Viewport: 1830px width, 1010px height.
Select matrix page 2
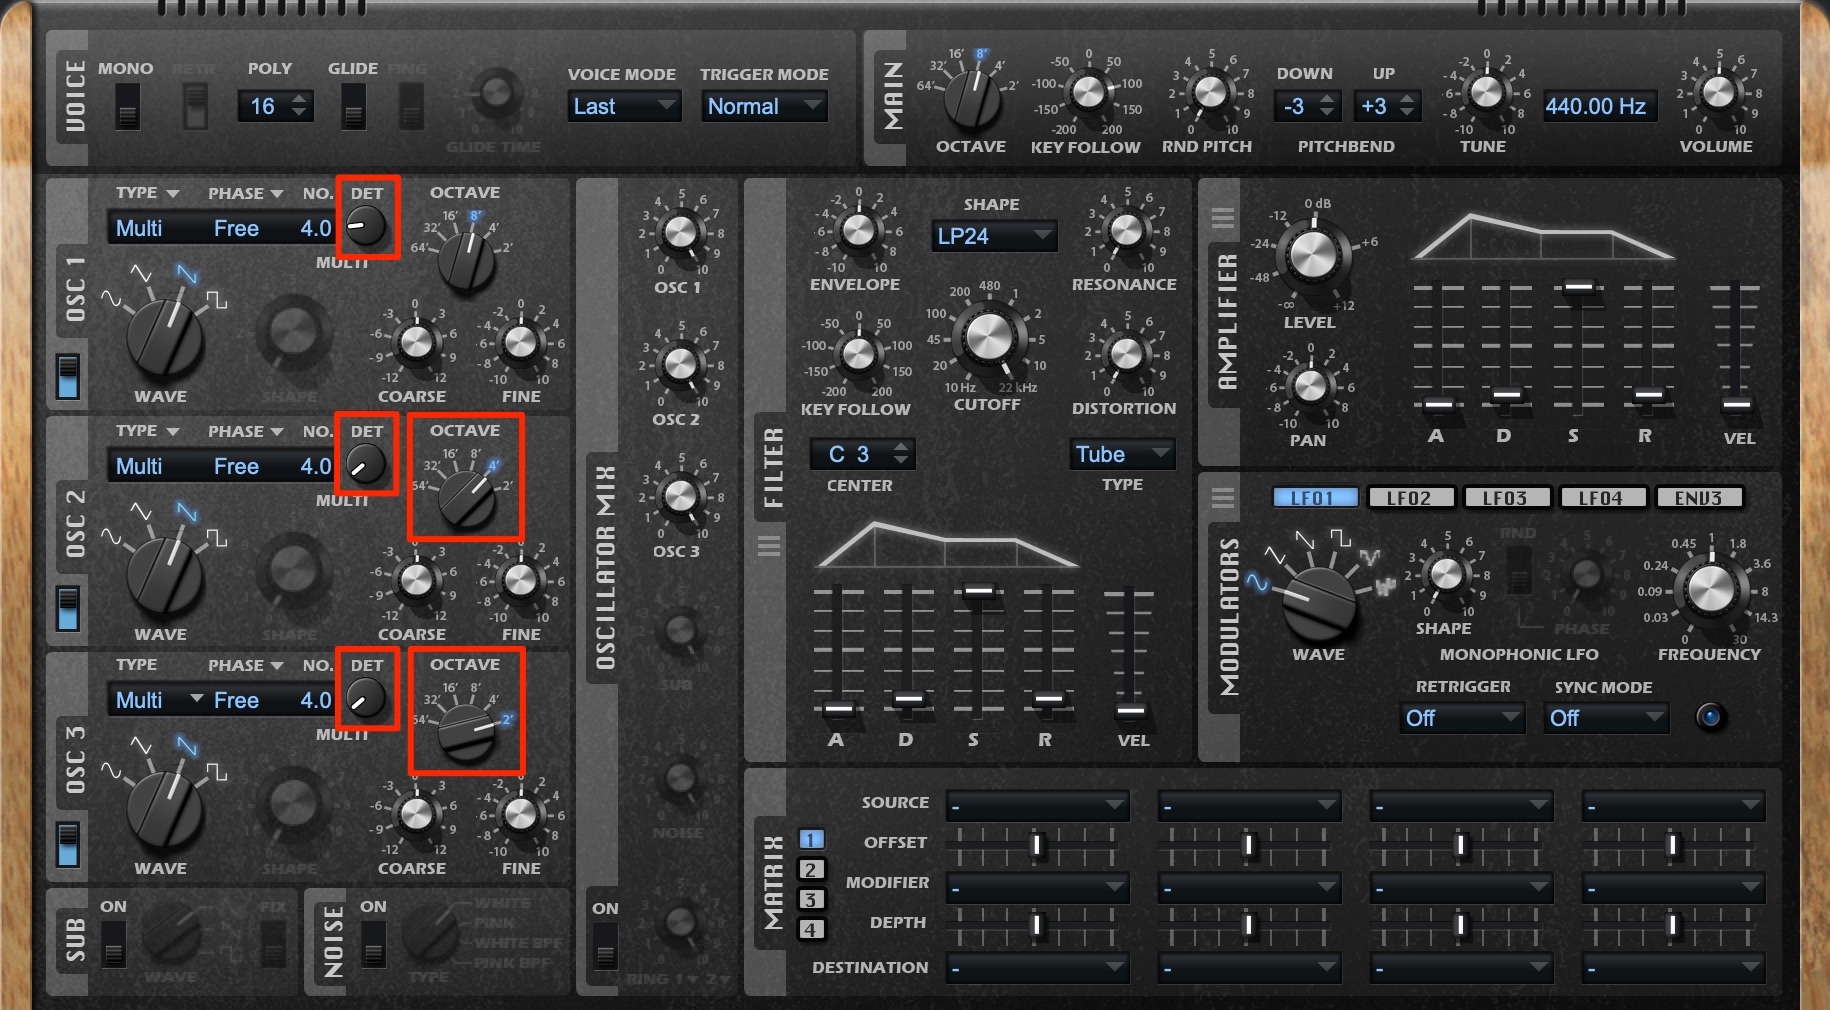click(x=811, y=870)
